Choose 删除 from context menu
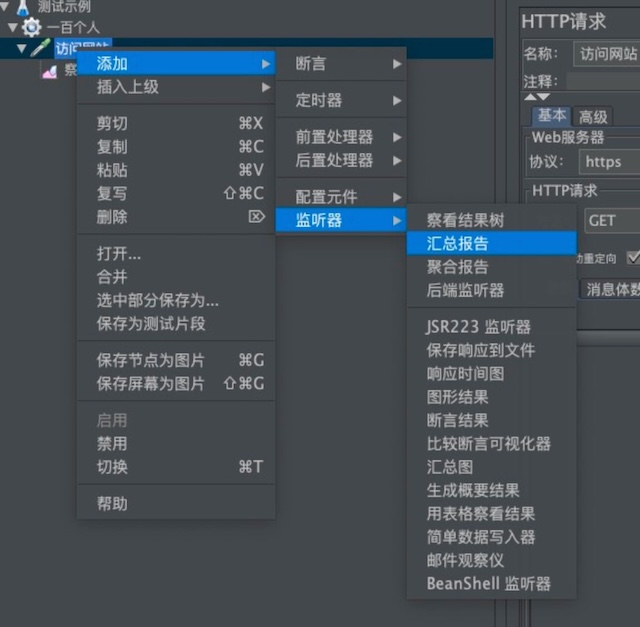640x627 pixels. 176,216
